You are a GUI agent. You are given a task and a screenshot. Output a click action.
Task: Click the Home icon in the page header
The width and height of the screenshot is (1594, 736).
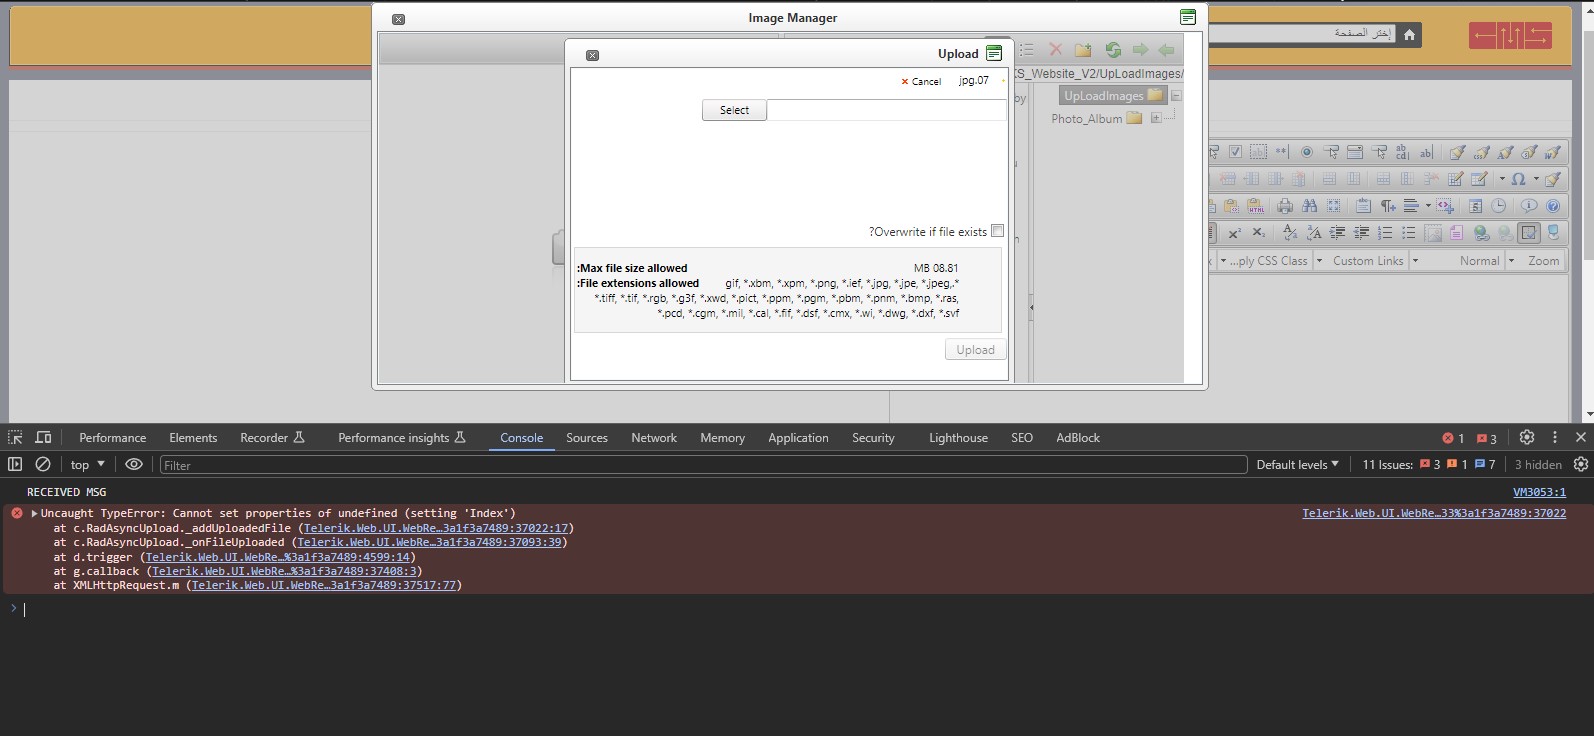[1409, 35]
